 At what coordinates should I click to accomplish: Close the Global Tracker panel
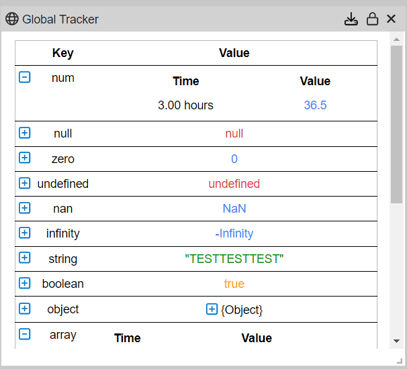(x=391, y=19)
